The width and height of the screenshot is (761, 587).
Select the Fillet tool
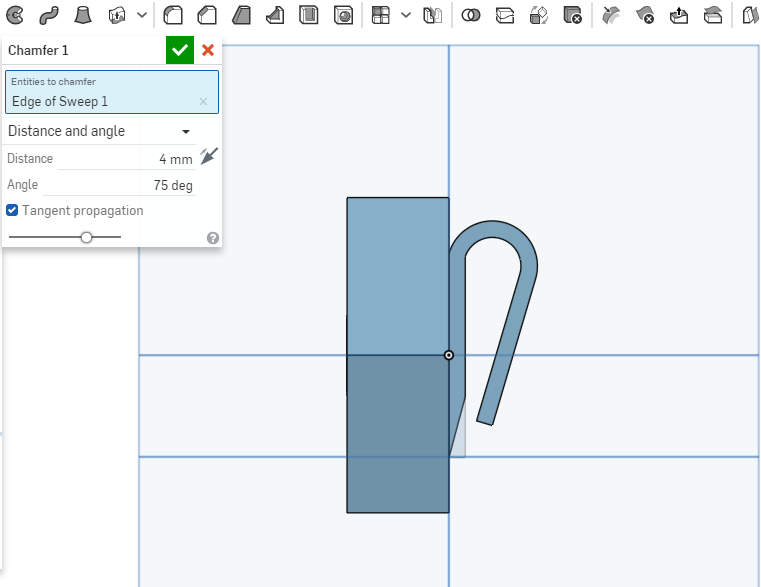point(173,16)
